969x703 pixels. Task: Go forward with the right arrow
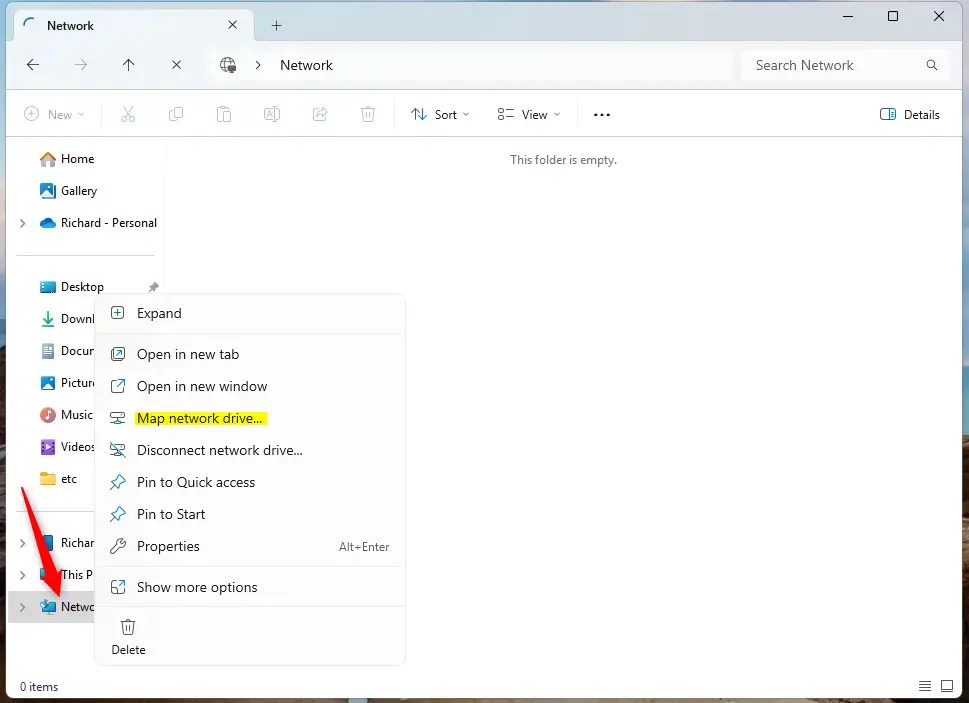click(x=81, y=65)
